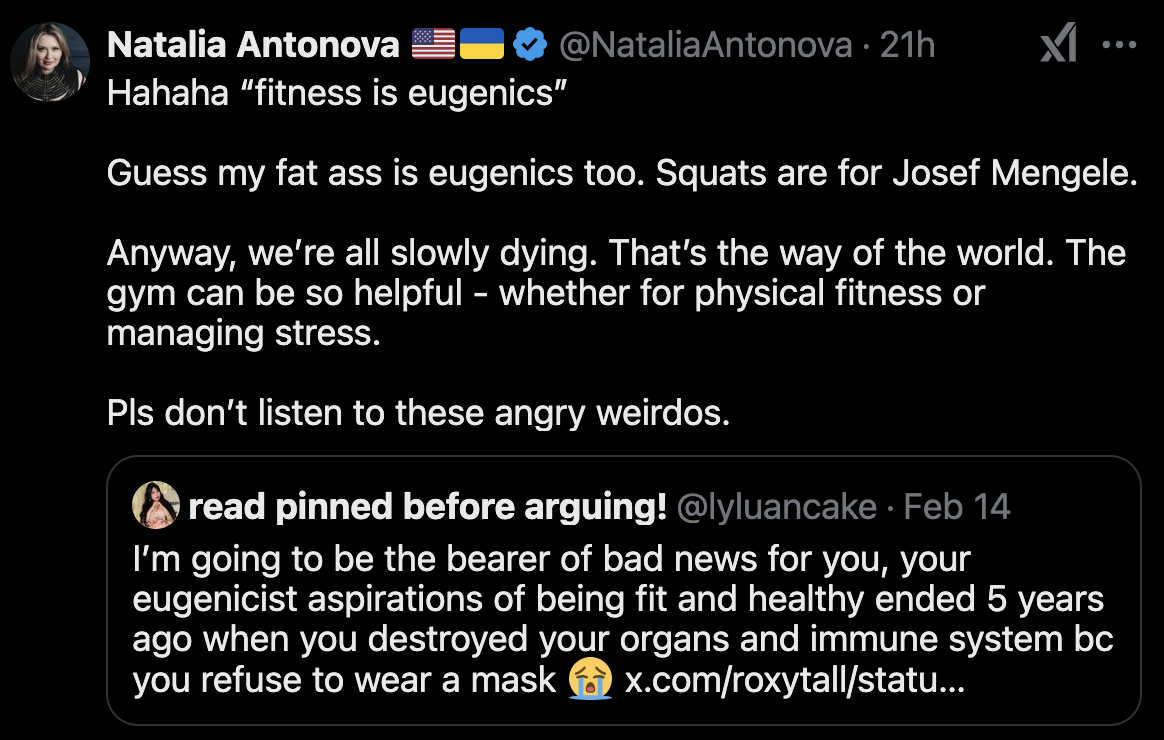1164x740 pixels.
Task: Click the quoted tweet's profile avatar
Action: 155,506
